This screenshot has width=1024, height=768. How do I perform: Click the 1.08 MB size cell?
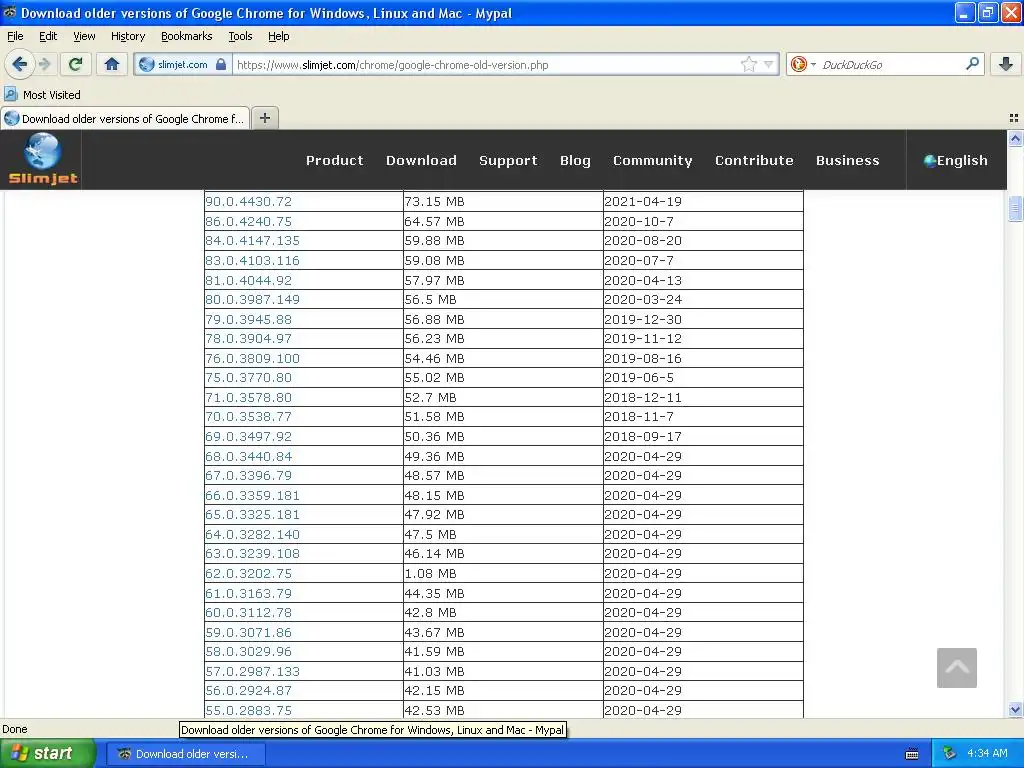pos(503,573)
